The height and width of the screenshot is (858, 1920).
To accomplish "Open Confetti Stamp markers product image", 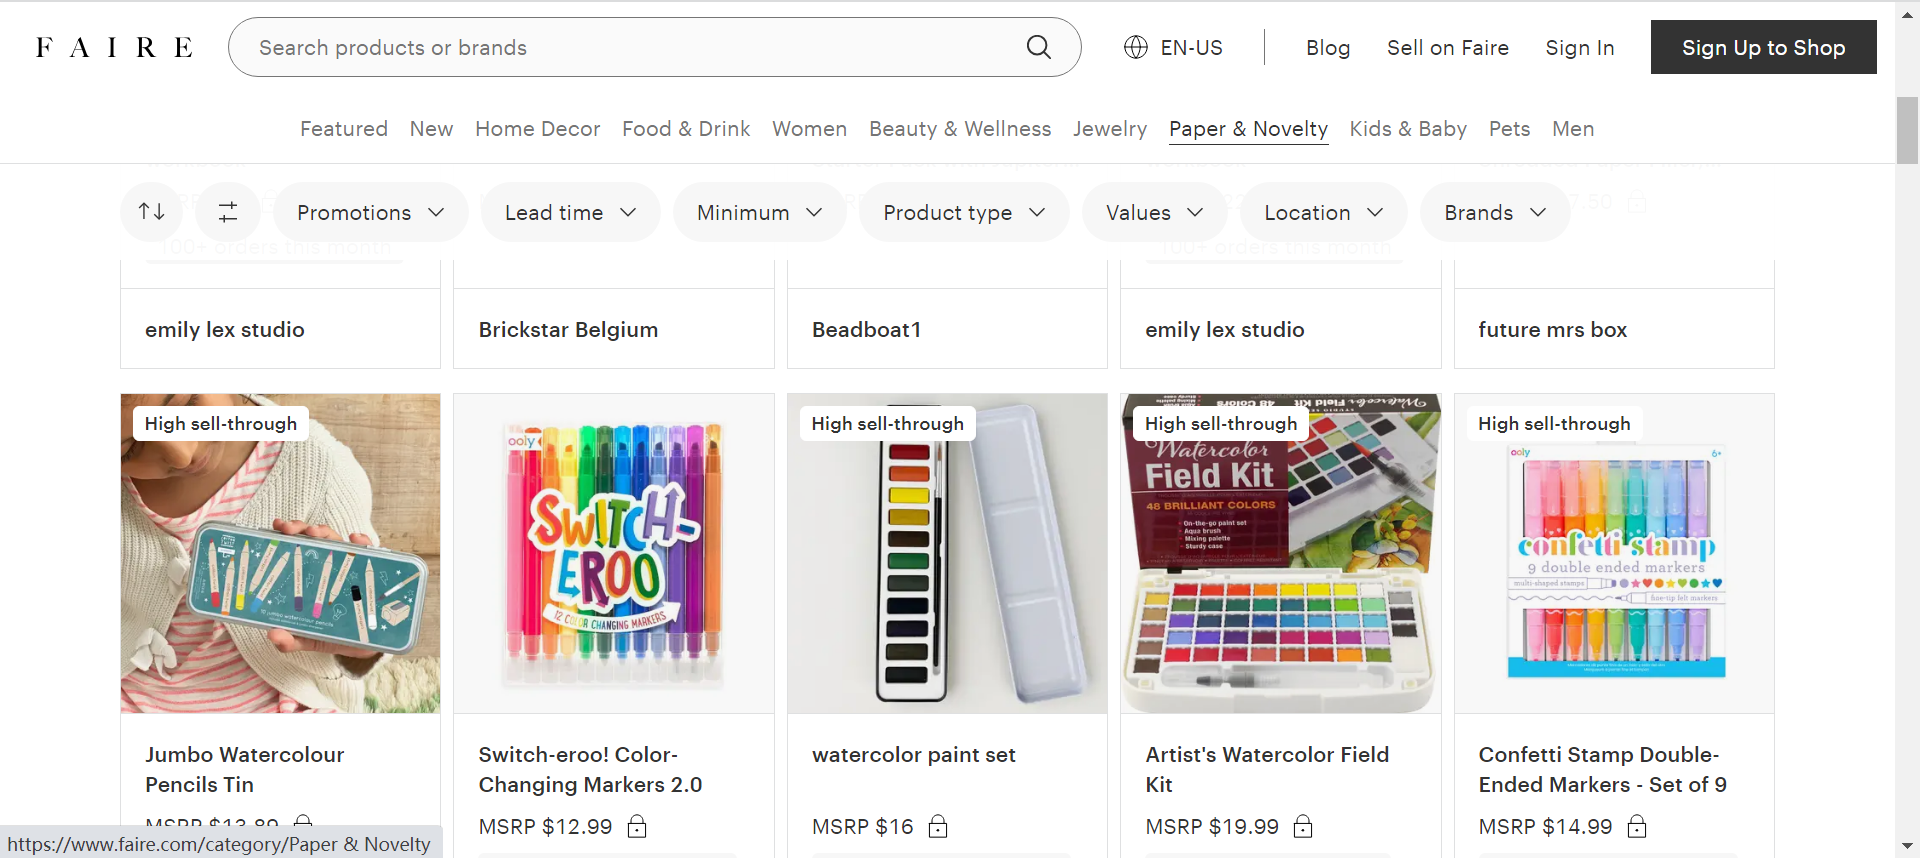I will click(1614, 553).
